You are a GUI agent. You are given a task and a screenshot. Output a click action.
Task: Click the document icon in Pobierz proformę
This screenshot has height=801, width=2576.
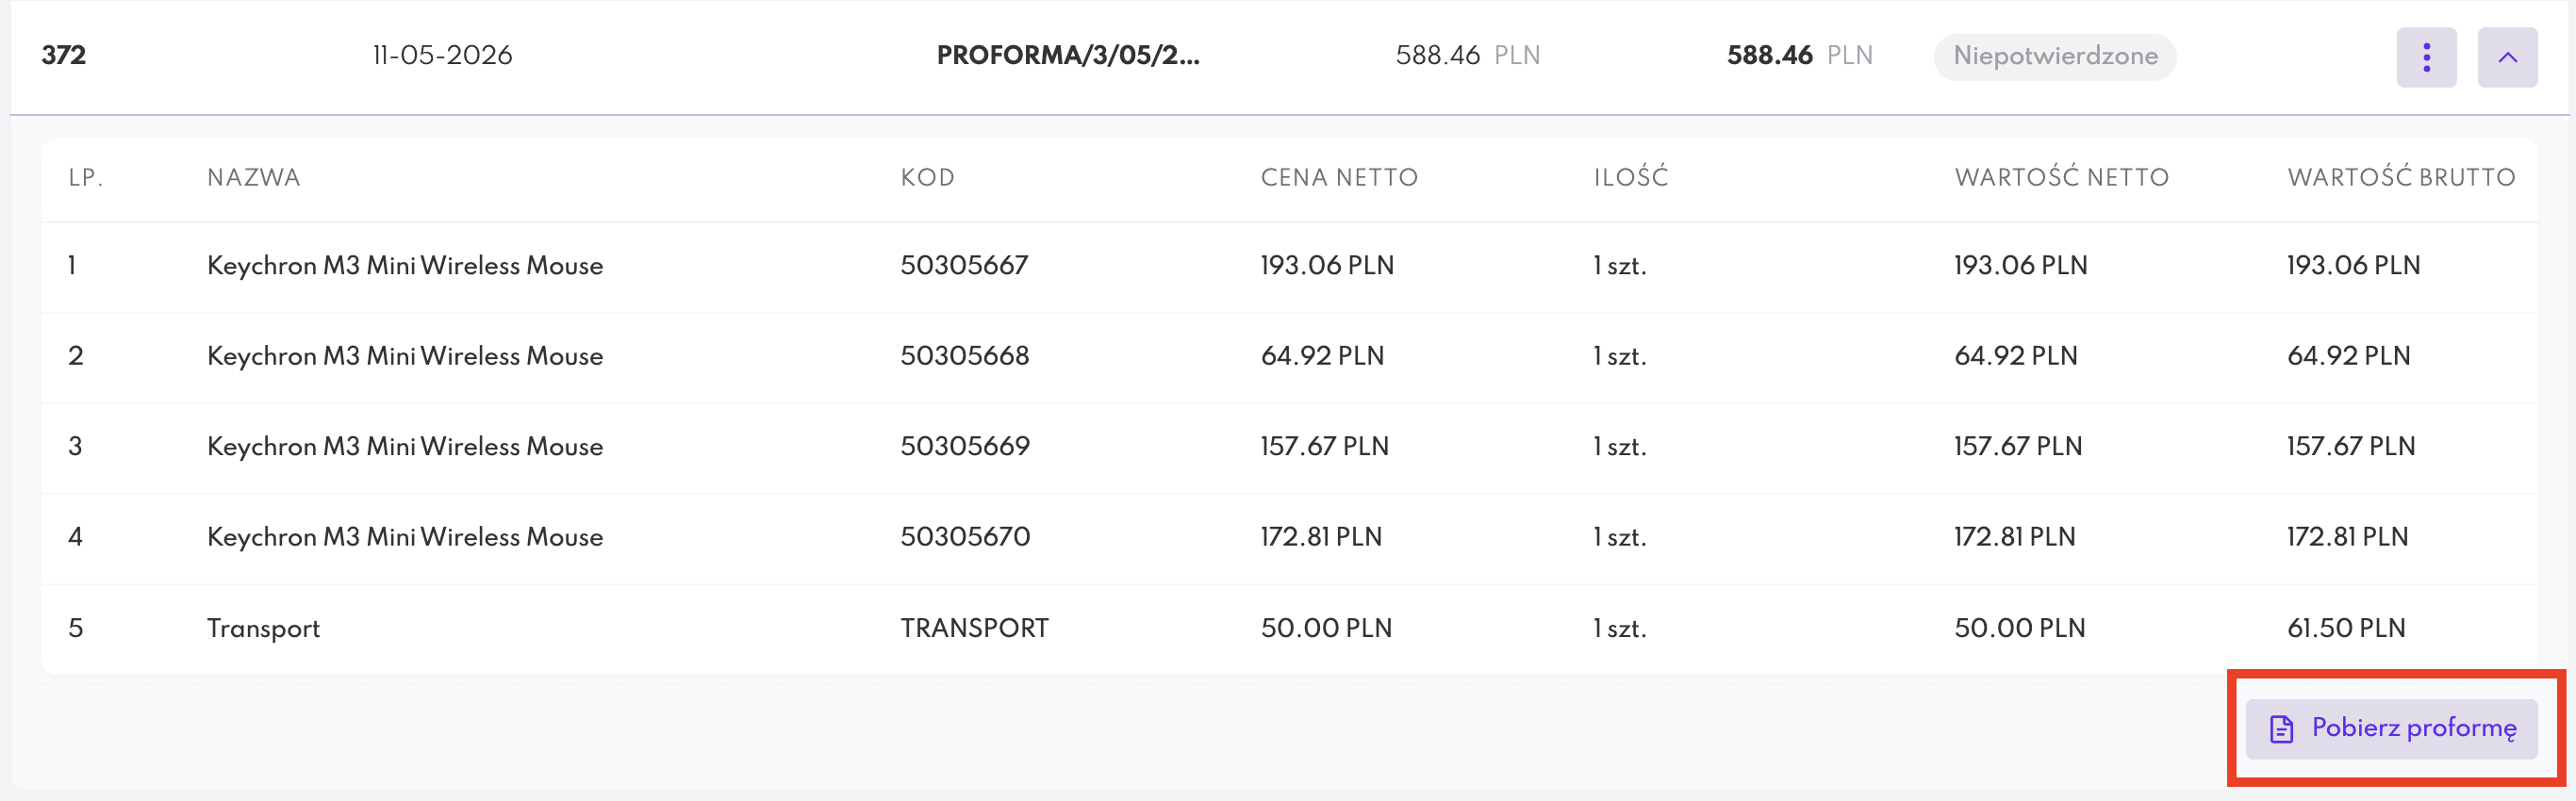pos(2281,729)
